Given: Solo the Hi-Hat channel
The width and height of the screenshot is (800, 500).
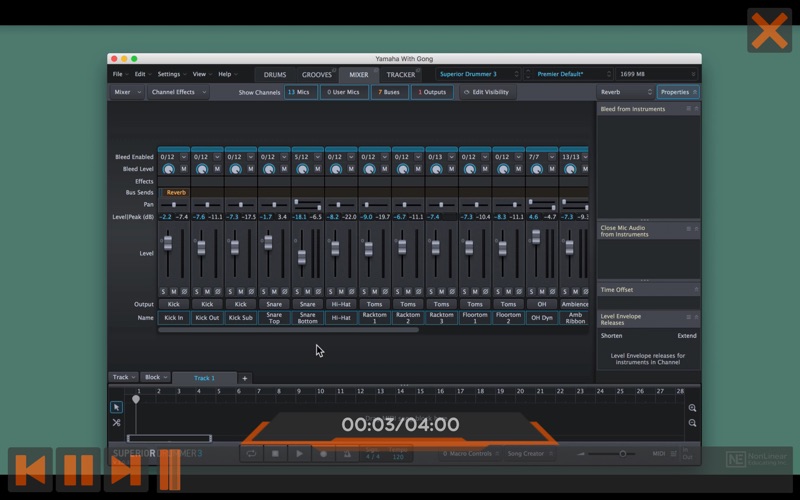Looking at the screenshot, I should pyautogui.click(x=331, y=292).
